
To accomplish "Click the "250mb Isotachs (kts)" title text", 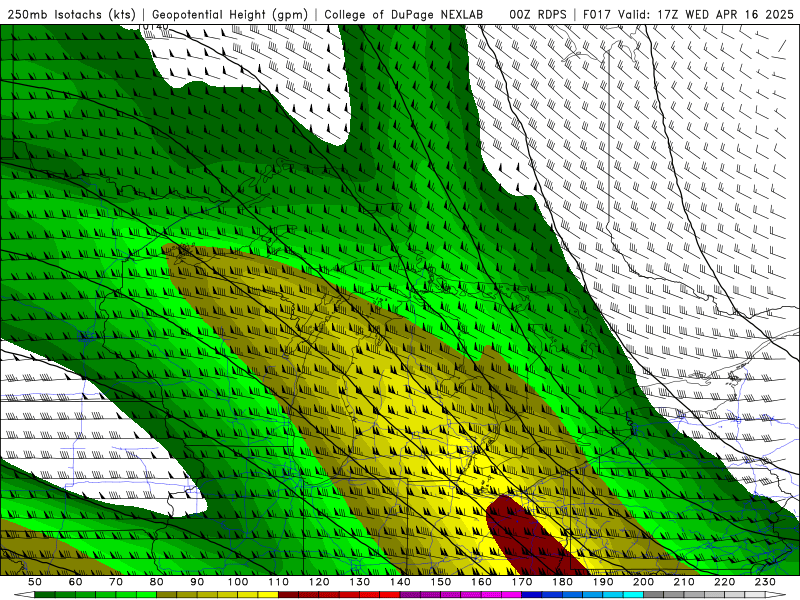I will [x=71, y=14].
